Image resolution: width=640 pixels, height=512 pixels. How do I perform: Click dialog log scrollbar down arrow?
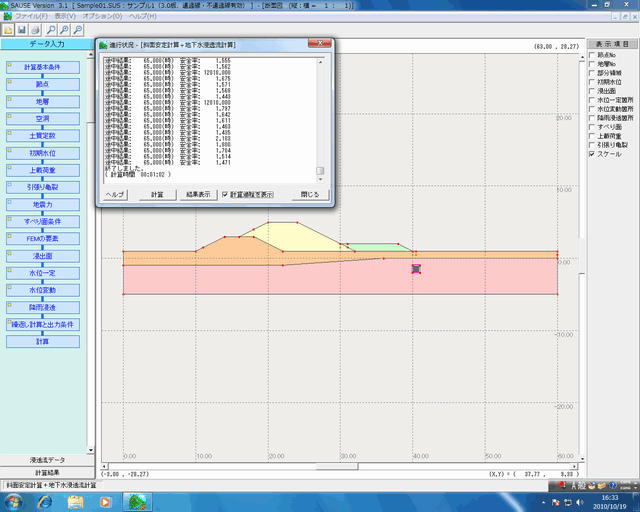pyautogui.click(x=320, y=179)
